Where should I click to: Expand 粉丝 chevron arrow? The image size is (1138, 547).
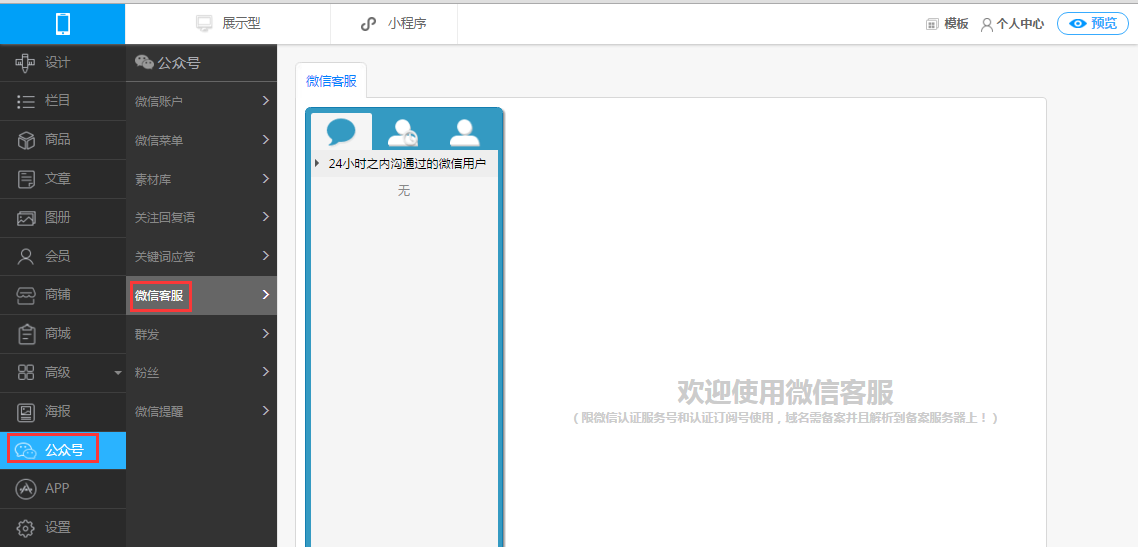coord(266,372)
